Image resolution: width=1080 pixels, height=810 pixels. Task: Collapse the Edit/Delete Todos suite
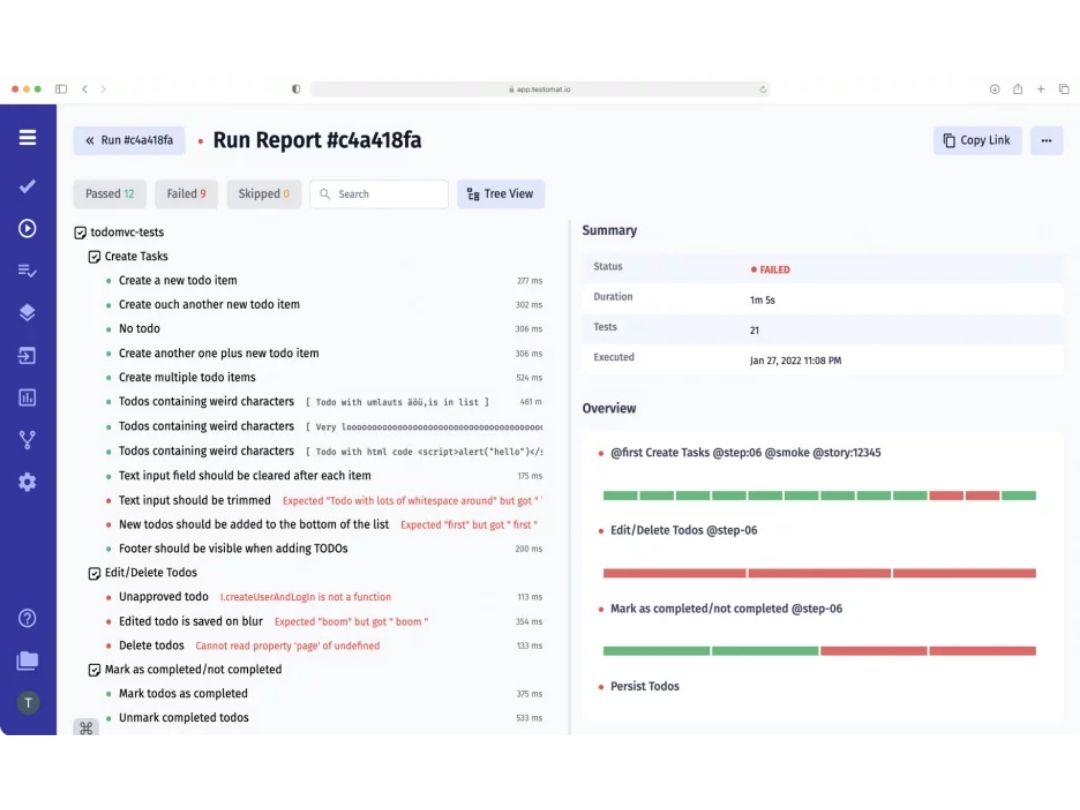(94, 573)
